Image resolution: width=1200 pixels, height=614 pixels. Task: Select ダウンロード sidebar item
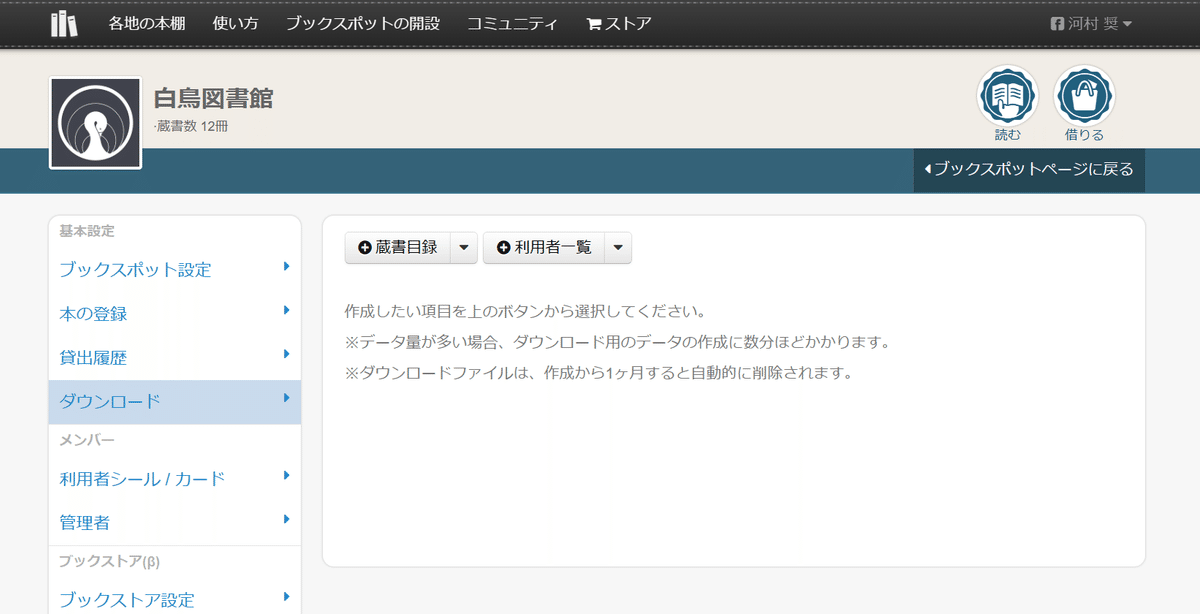(175, 401)
